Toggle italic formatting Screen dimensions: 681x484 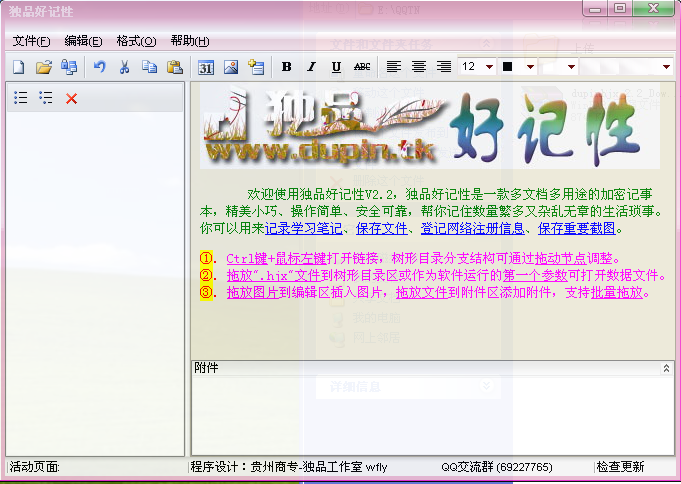coord(311,66)
